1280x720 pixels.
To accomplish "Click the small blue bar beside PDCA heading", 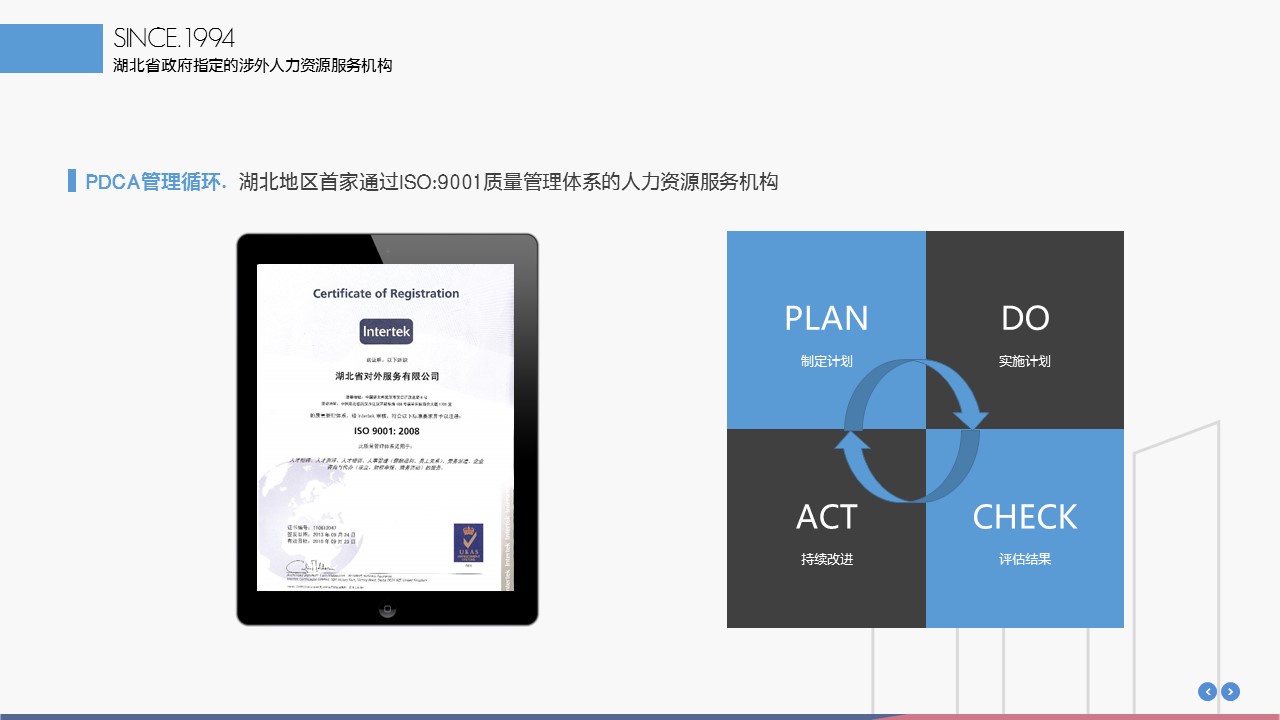I will coord(72,181).
